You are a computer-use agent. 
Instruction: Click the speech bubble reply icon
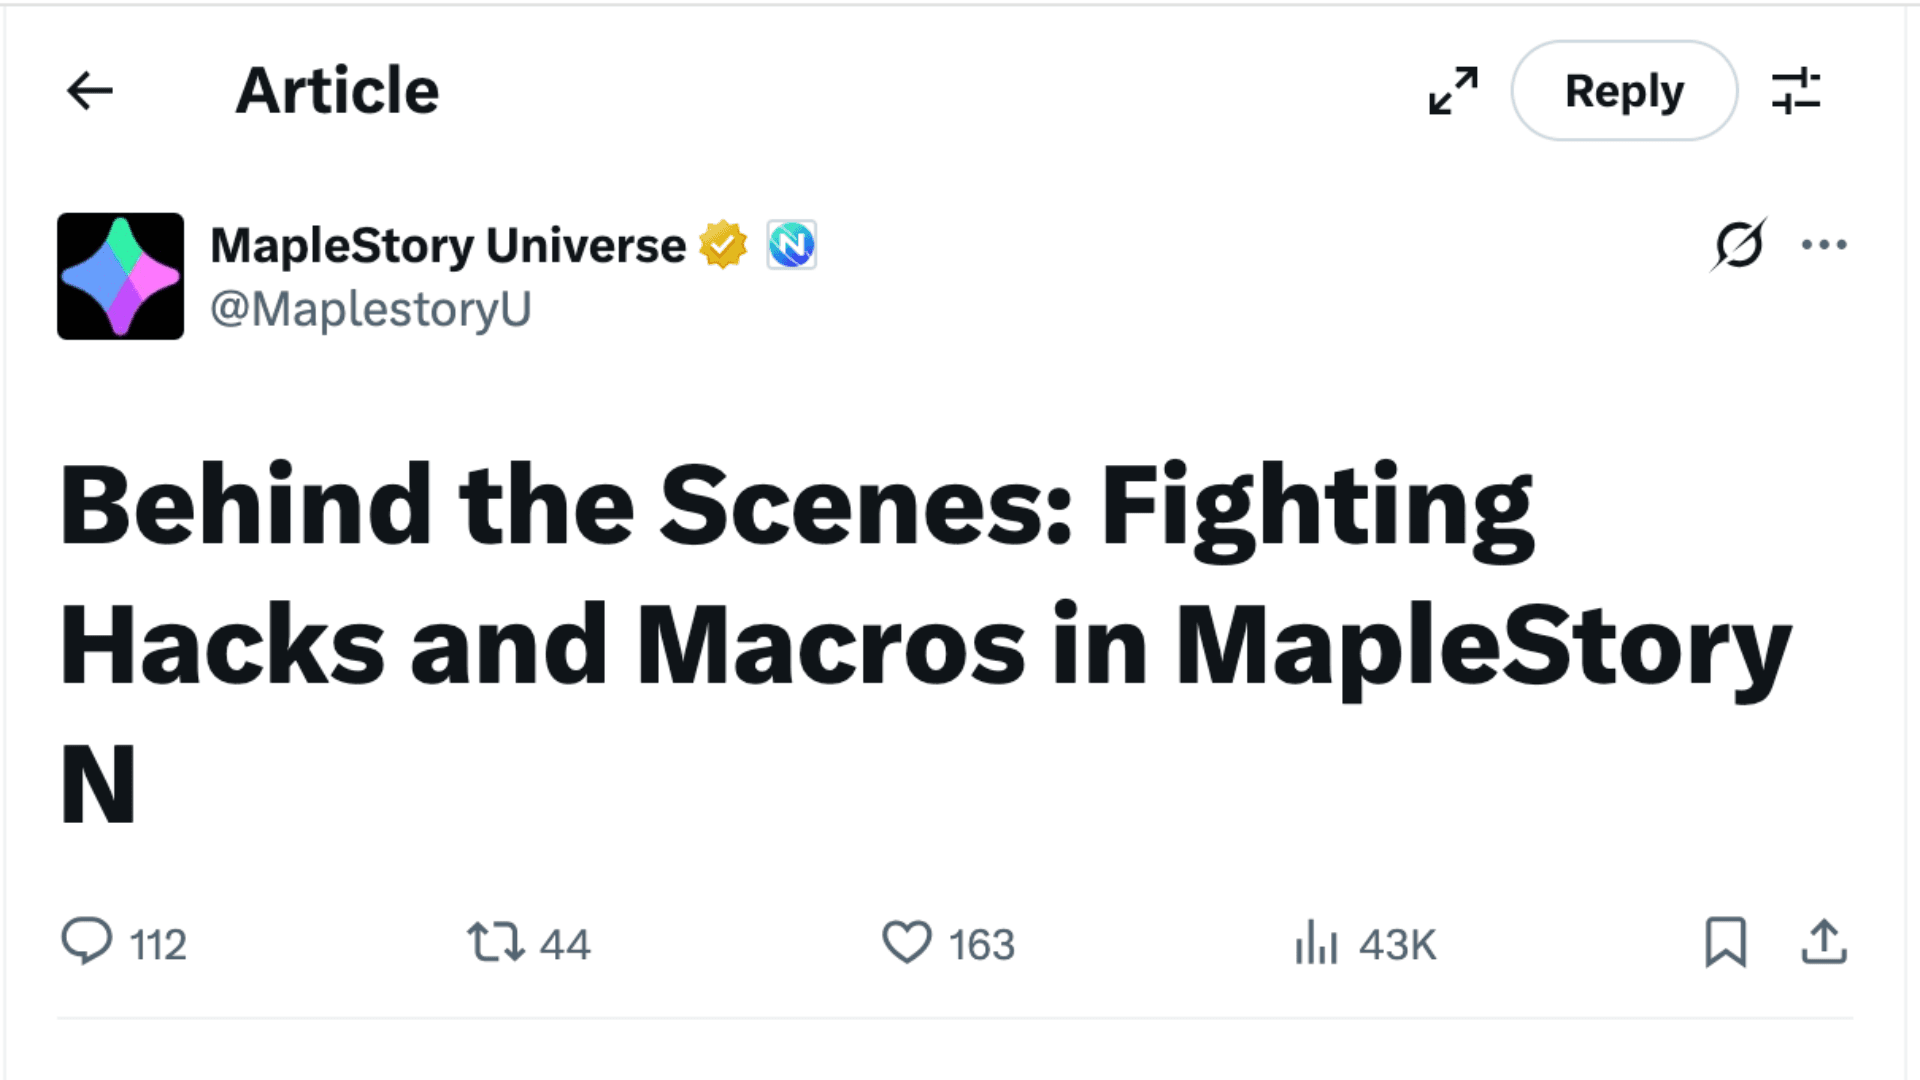click(x=87, y=942)
